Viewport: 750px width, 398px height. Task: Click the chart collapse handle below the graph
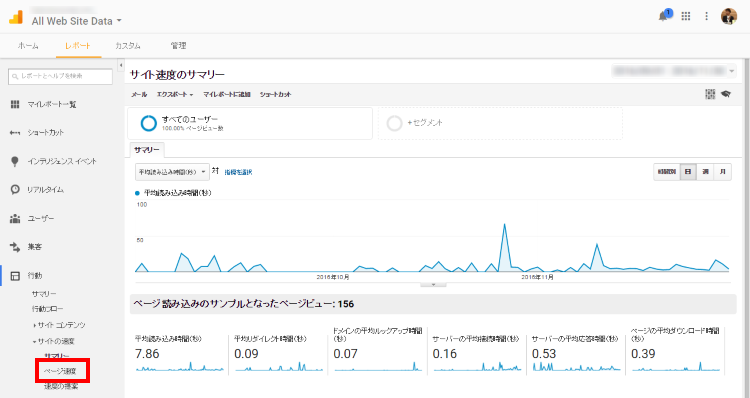[433, 284]
